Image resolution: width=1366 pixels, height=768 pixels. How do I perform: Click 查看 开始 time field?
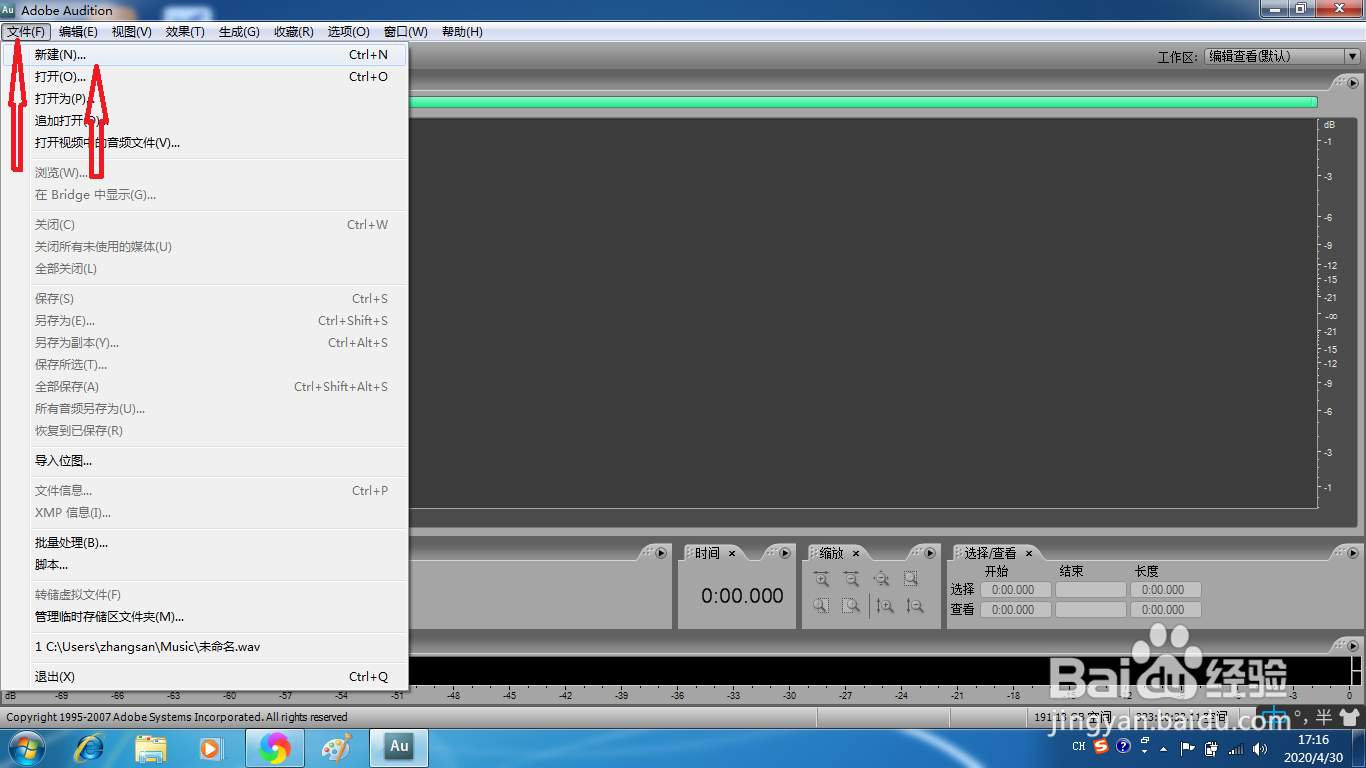[1015, 609]
